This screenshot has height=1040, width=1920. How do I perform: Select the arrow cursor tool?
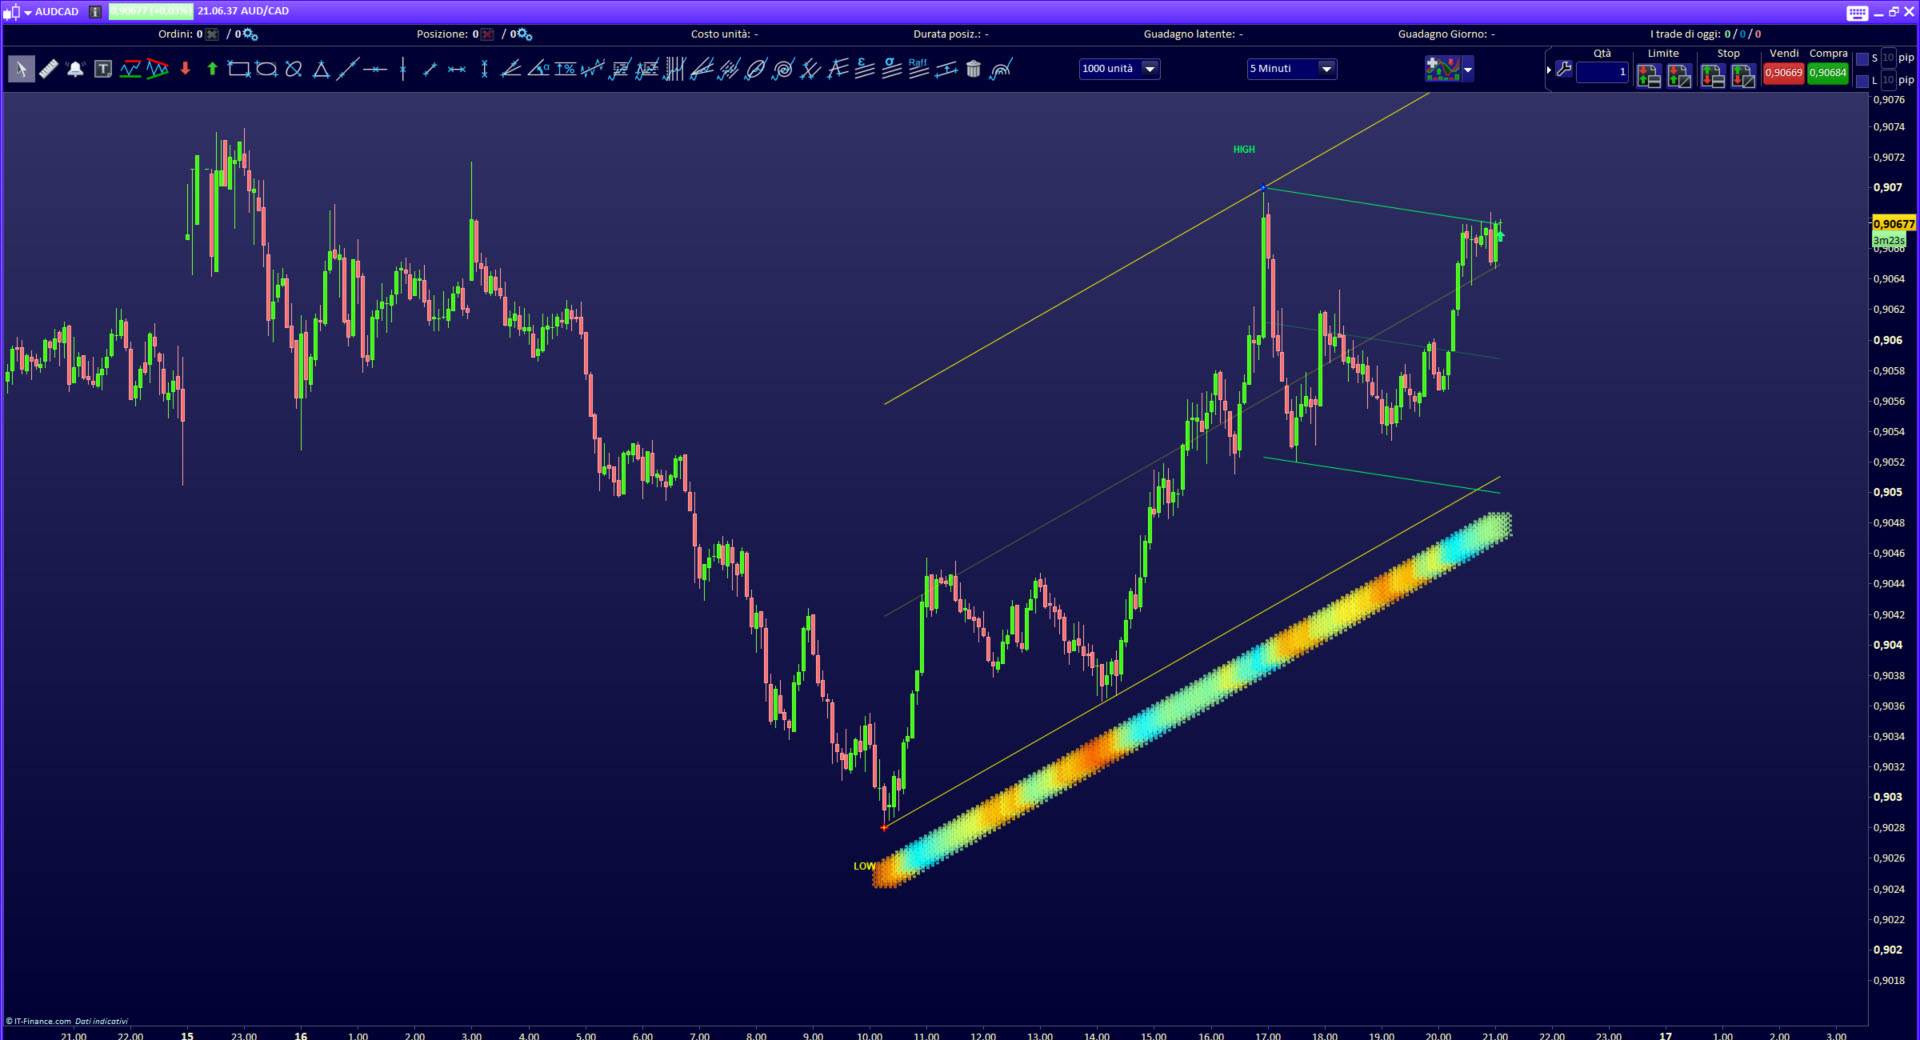pyautogui.click(x=21, y=69)
